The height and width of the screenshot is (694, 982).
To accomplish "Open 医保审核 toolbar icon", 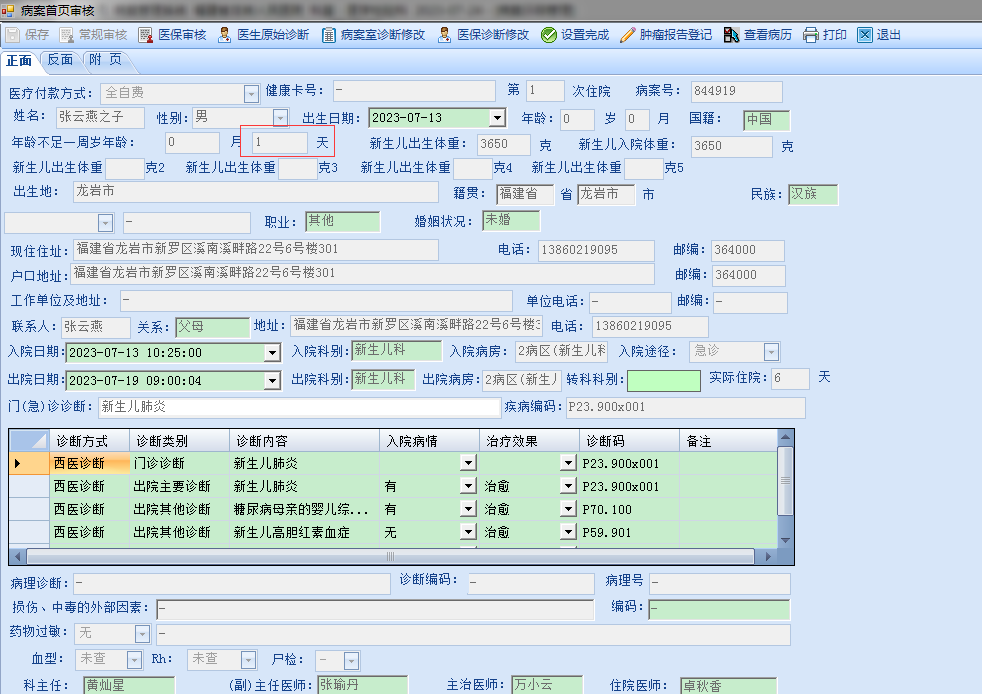I will 146,35.
